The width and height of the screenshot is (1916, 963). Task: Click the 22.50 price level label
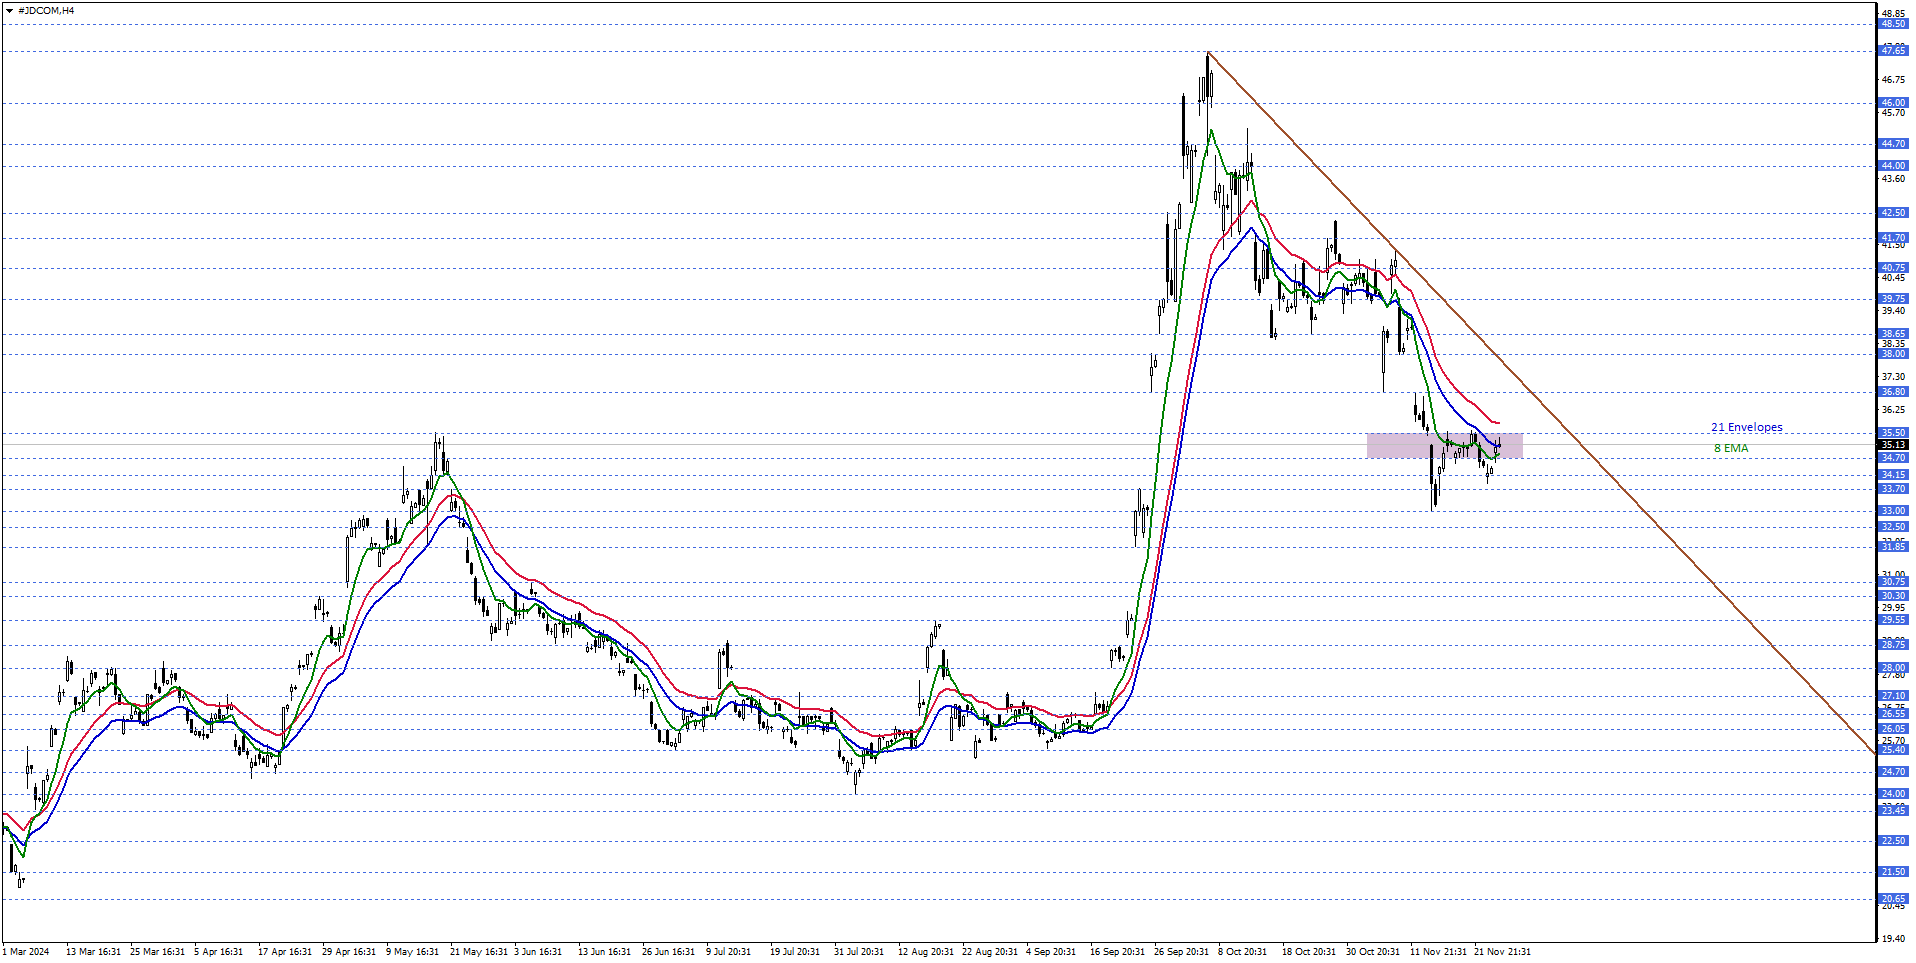pos(1893,841)
